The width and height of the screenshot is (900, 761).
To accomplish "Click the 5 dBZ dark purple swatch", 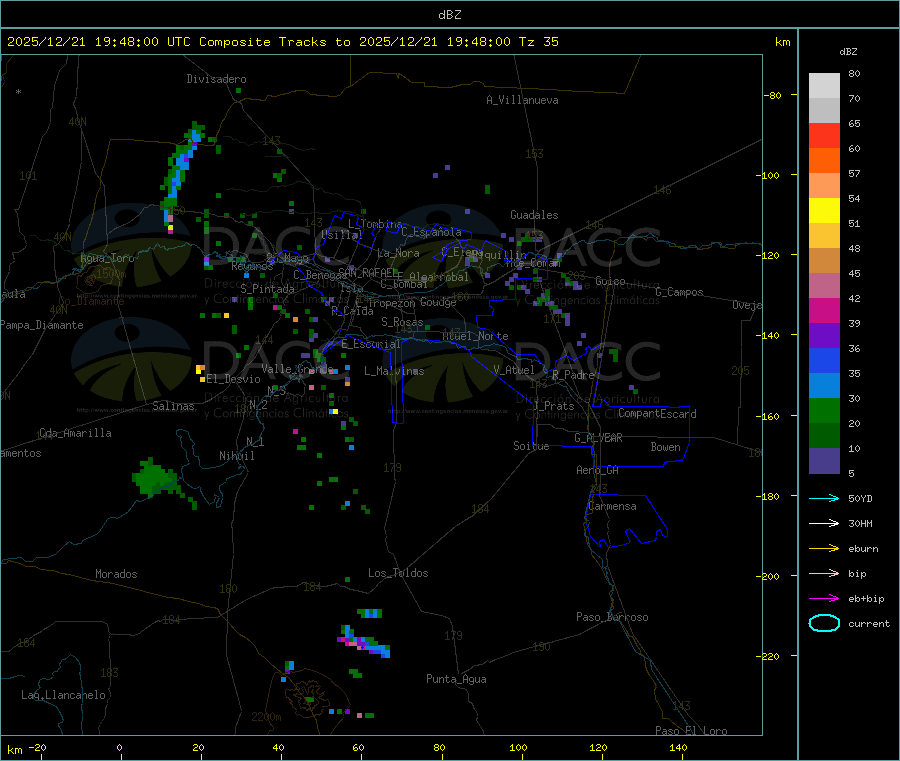I will [824, 461].
